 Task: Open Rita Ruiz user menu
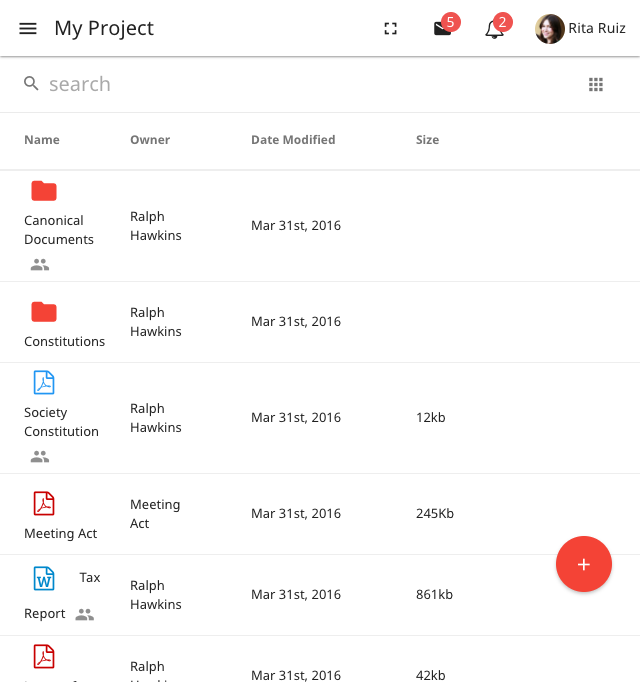pos(580,29)
